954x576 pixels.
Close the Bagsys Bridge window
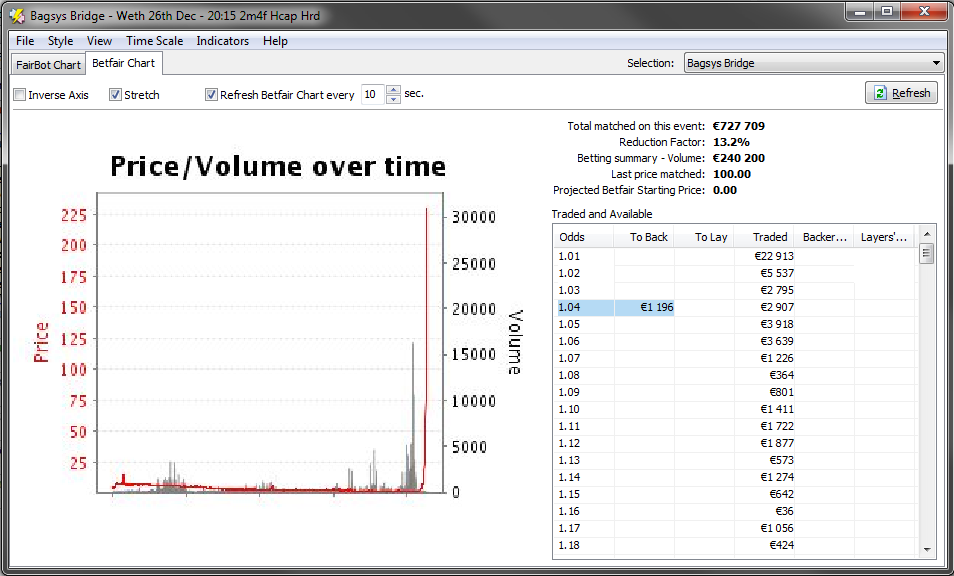click(924, 12)
